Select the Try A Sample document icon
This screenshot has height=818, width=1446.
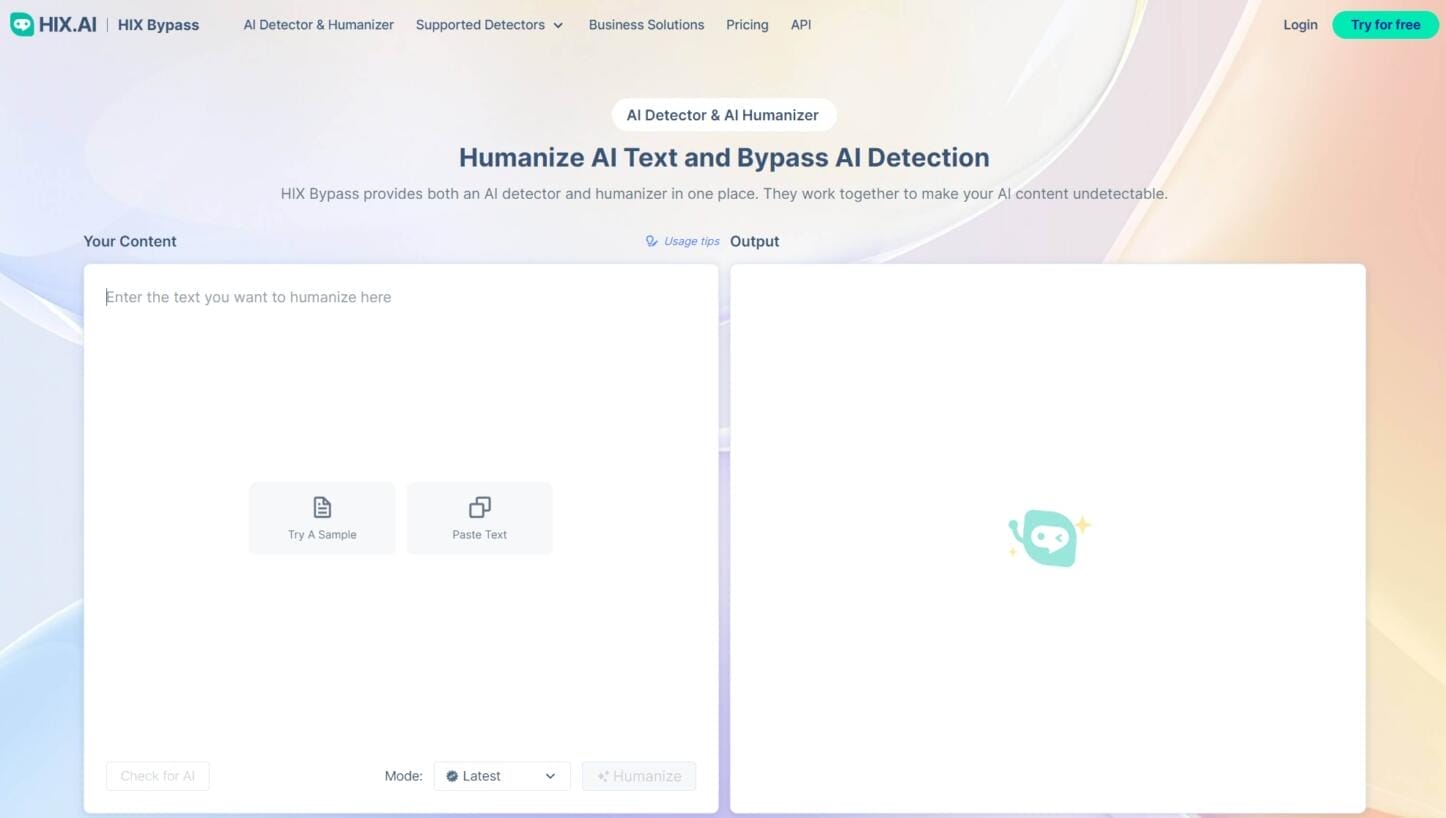click(321, 507)
